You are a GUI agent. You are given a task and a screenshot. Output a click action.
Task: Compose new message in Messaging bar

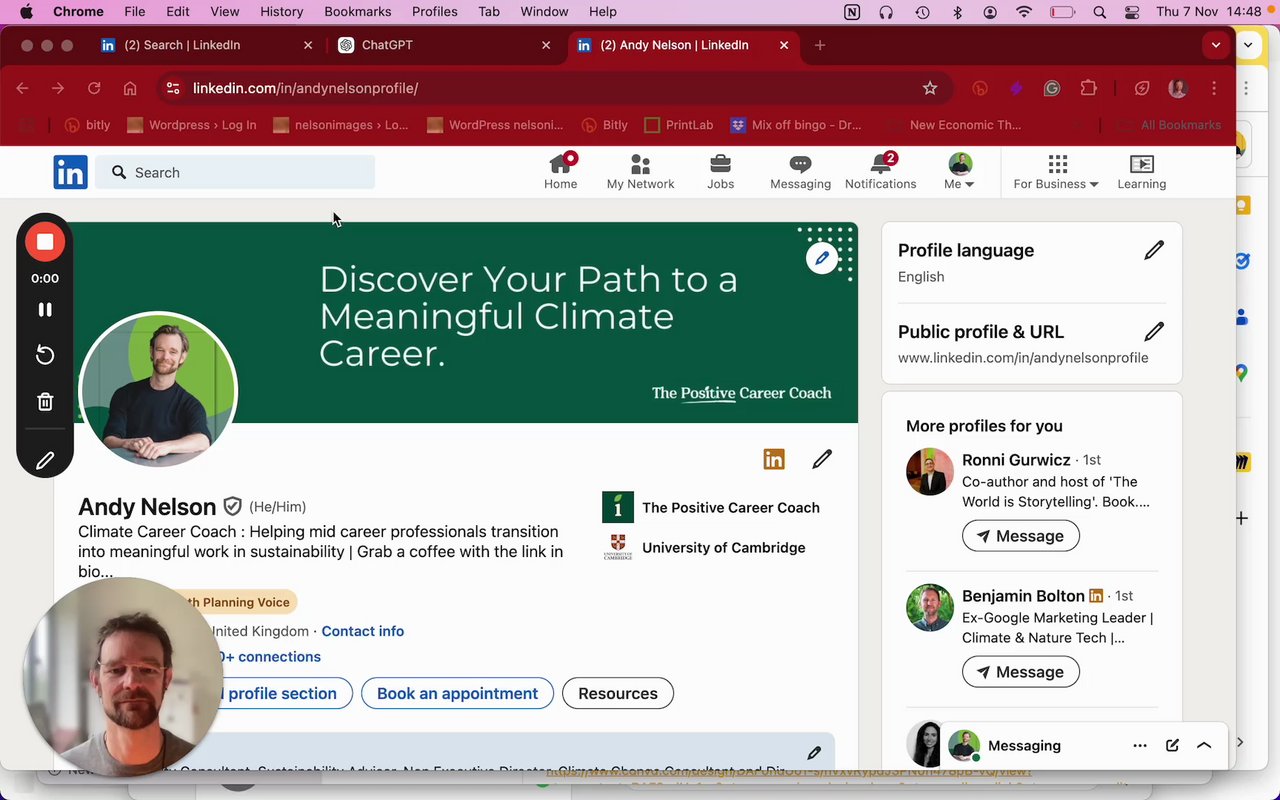(x=1172, y=745)
